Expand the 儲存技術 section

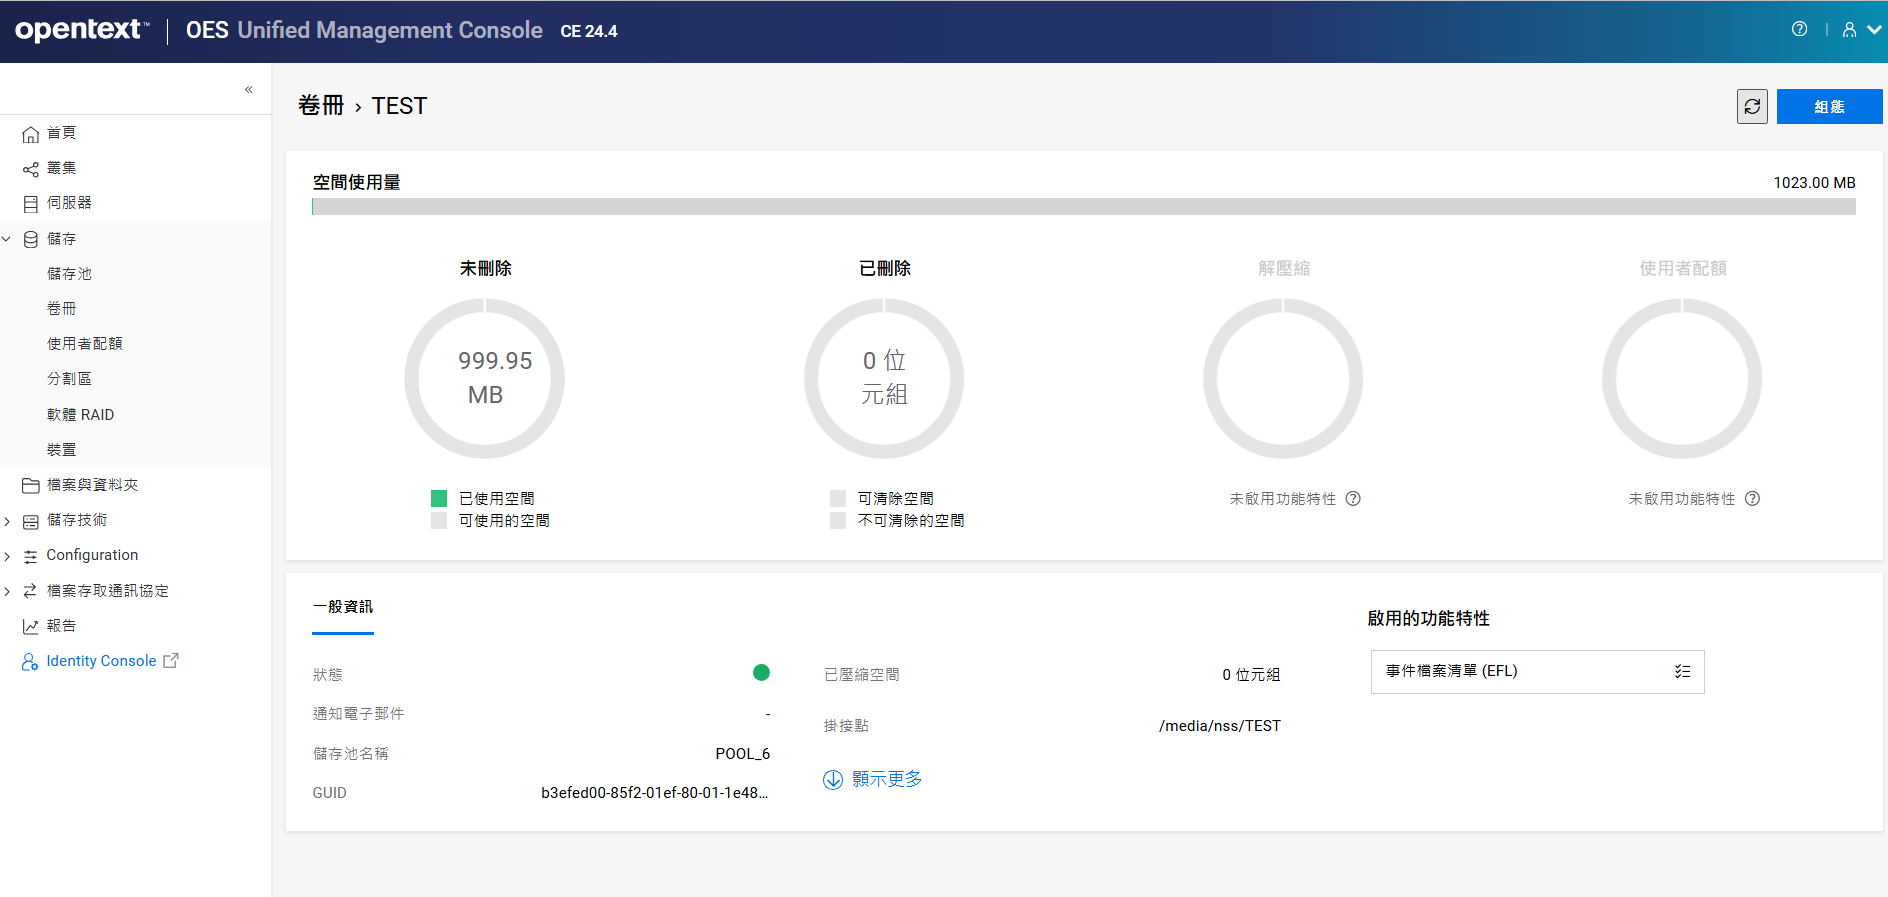(7, 521)
